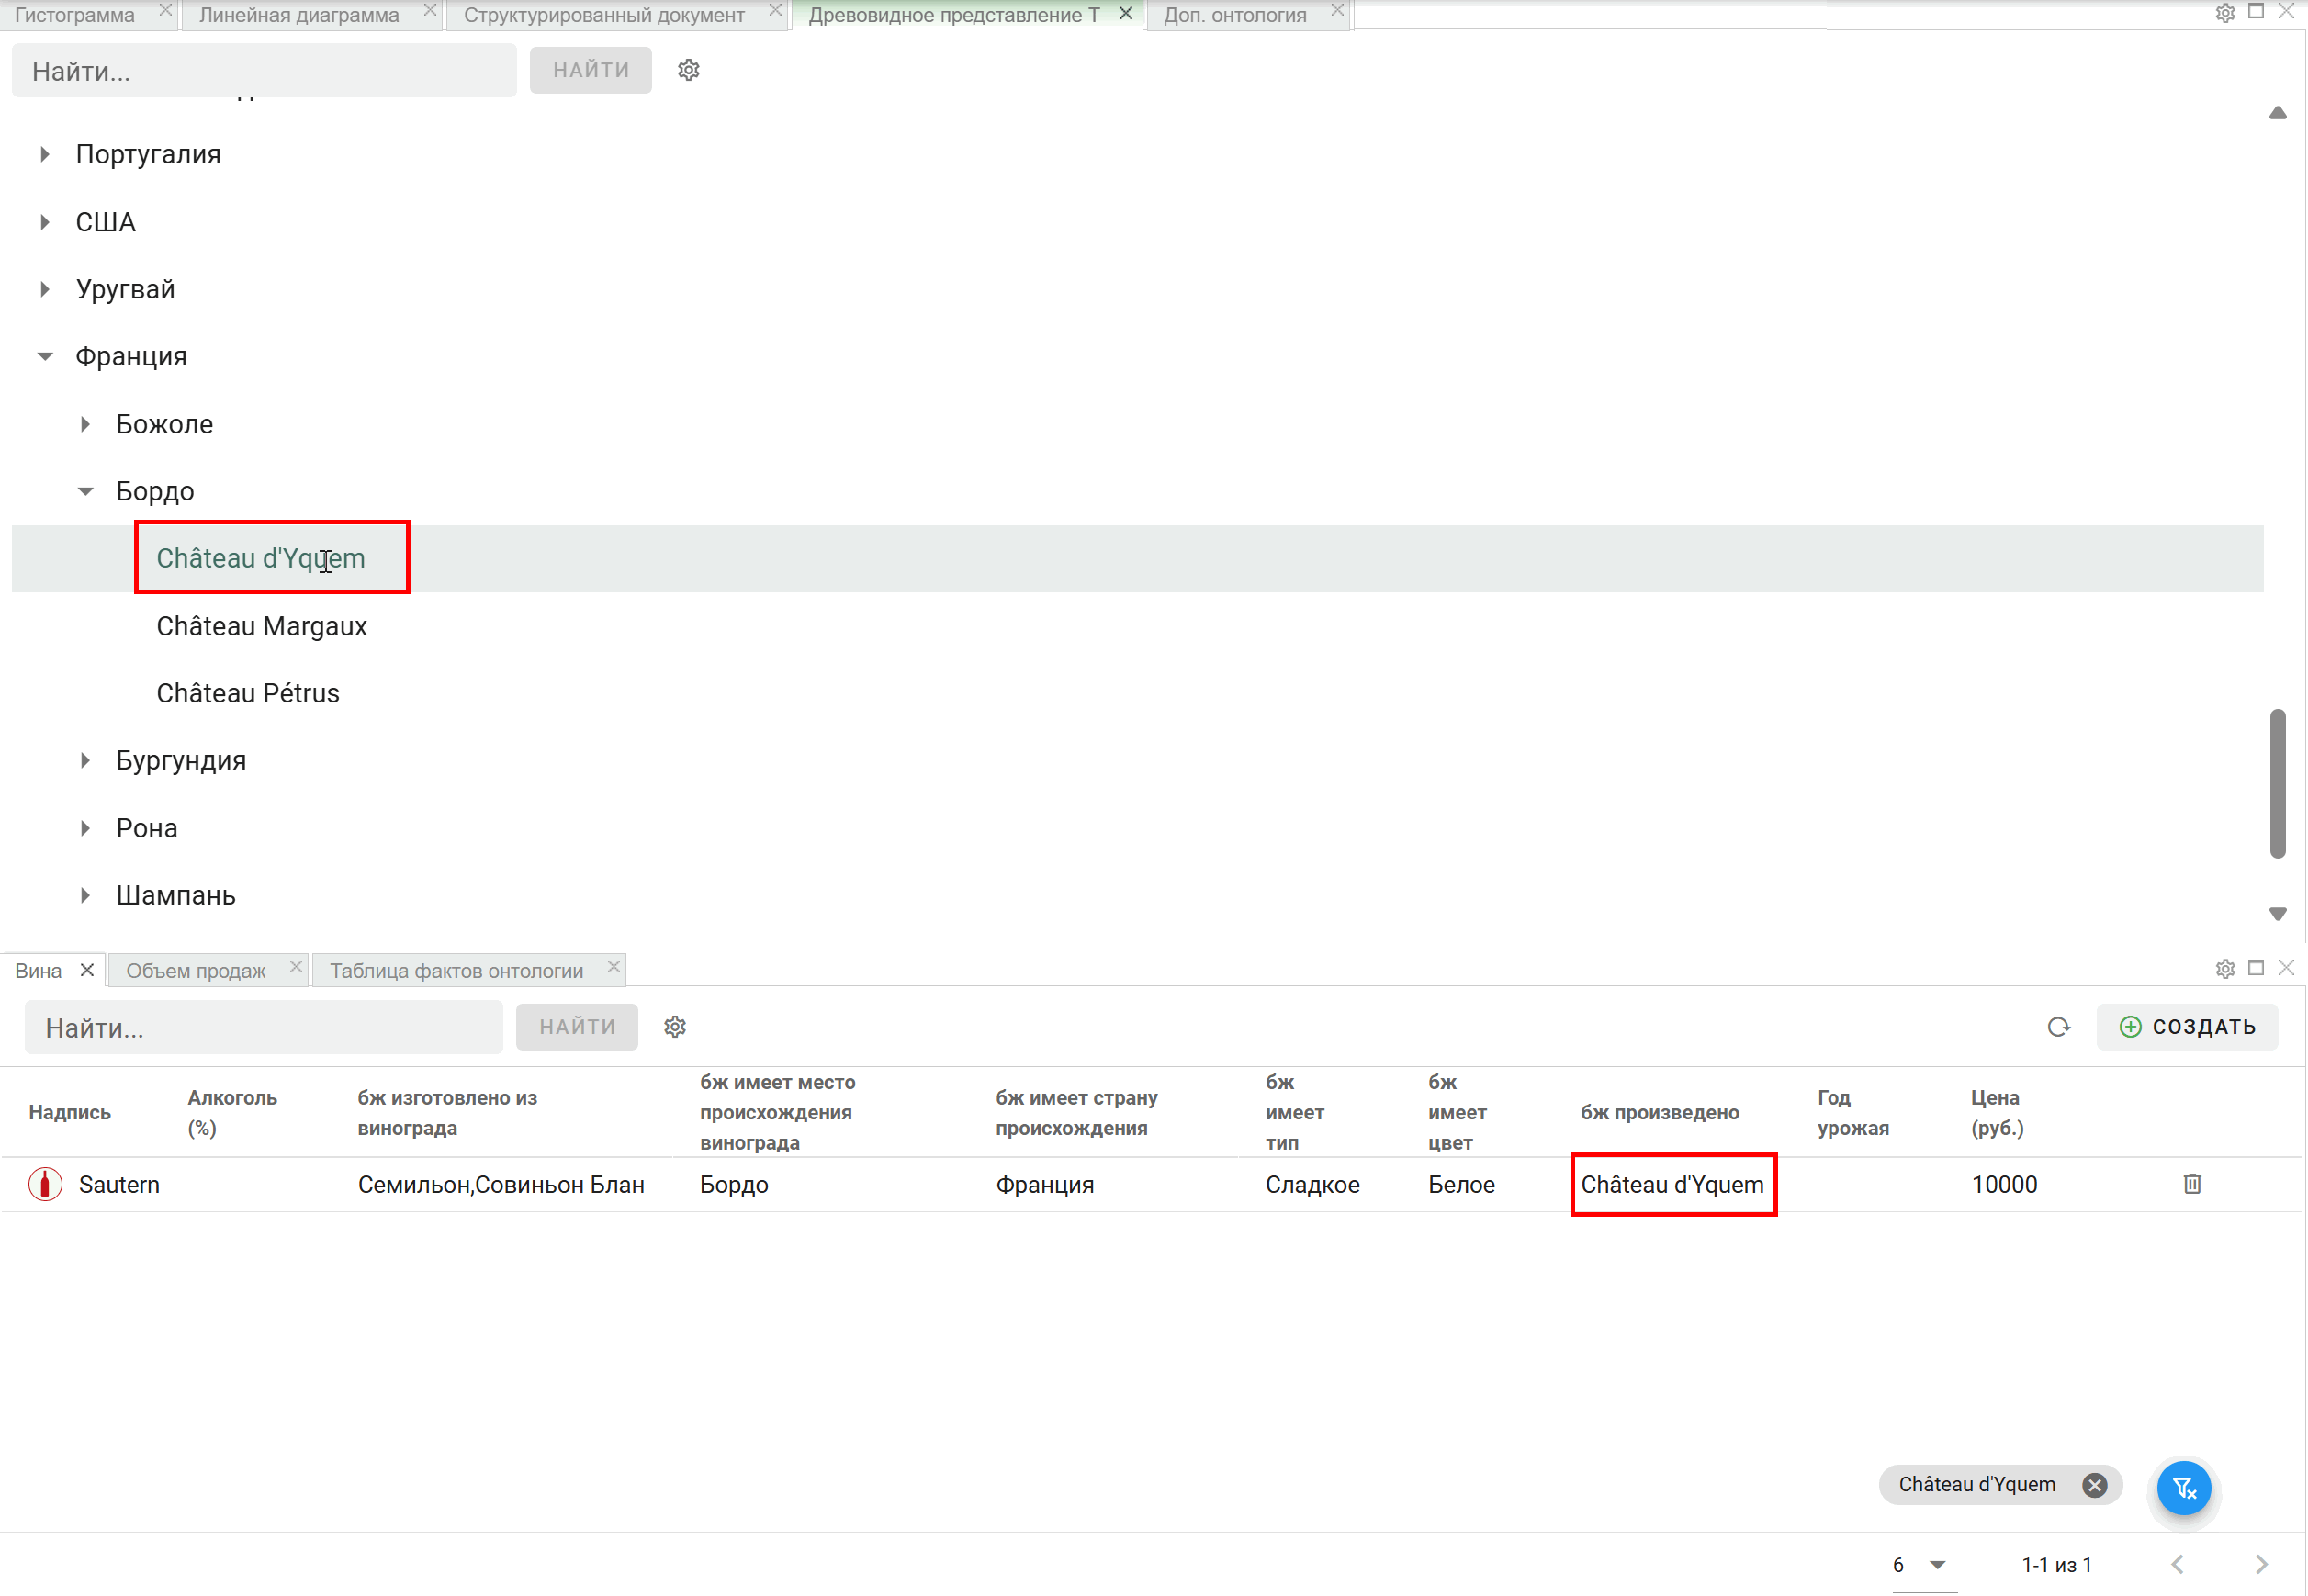This screenshot has width=2308, height=1596.
Task: Sort by the Алкоголь (%) column header
Action: (x=232, y=1113)
